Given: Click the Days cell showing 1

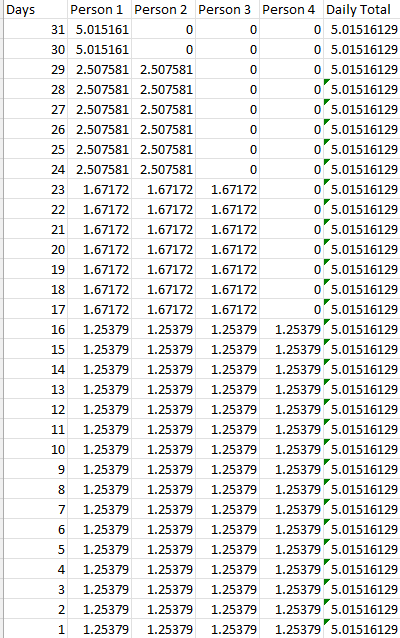Looking at the screenshot, I should (x=35, y=629).
